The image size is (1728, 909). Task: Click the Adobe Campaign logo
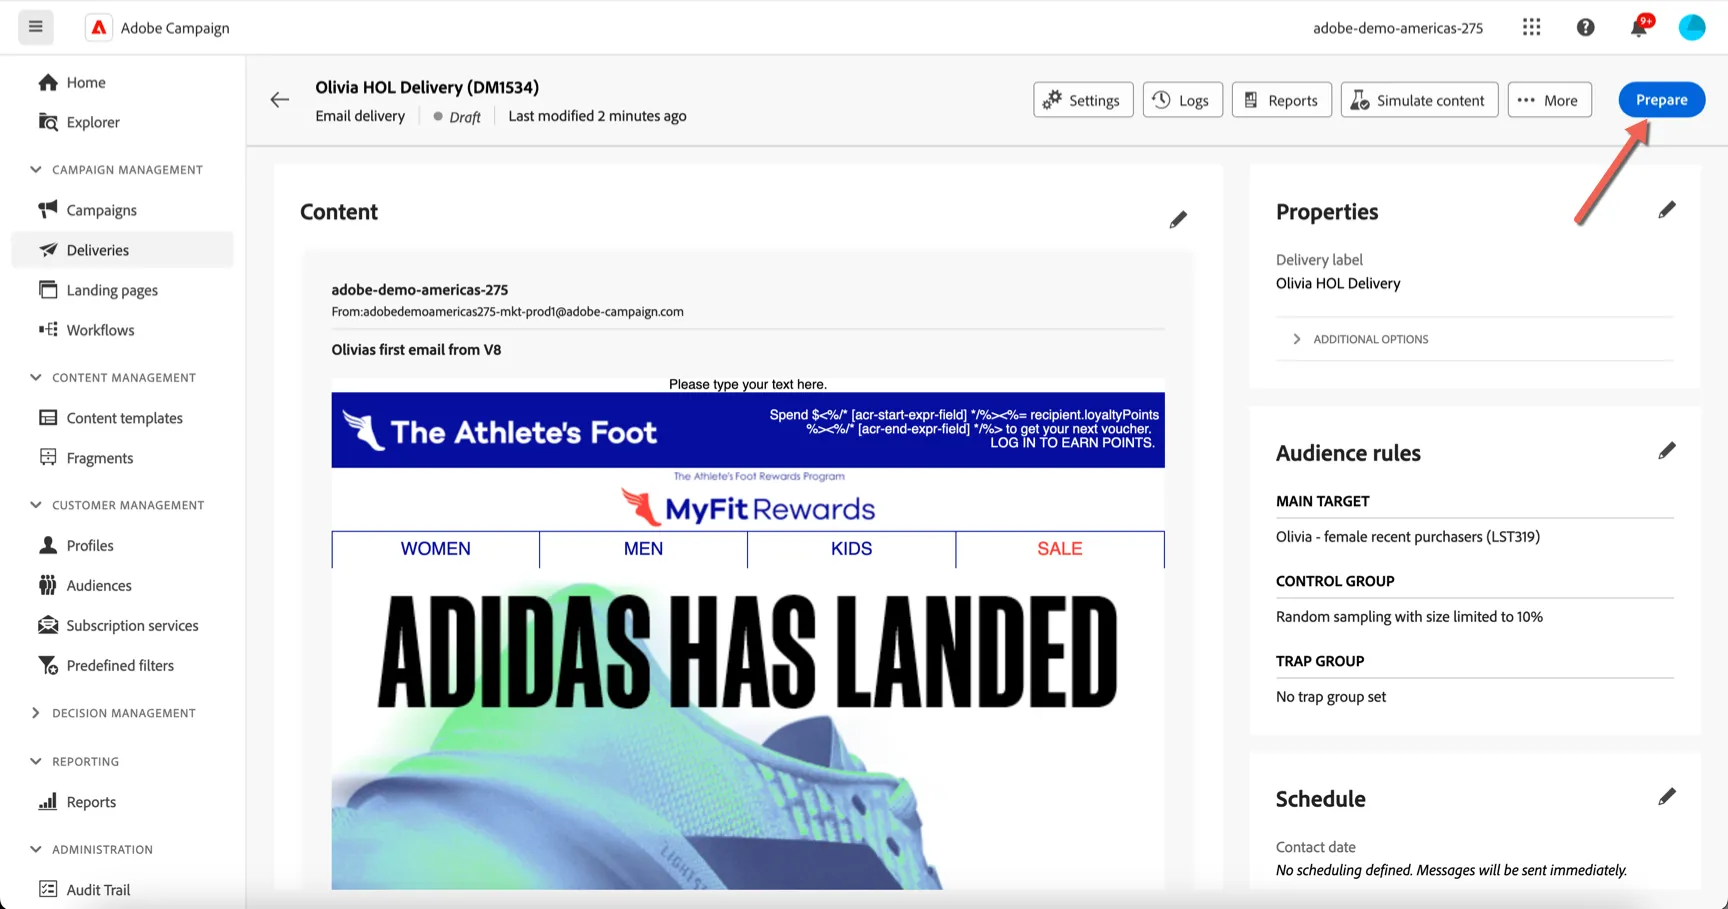[x=99, y=27]
